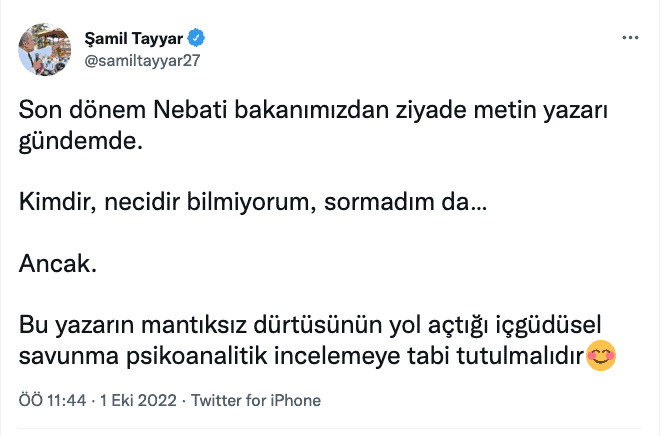663x436 pixels.
Task: Click the ÖÖ 11:44 timestamp
Action: point(53,400)
